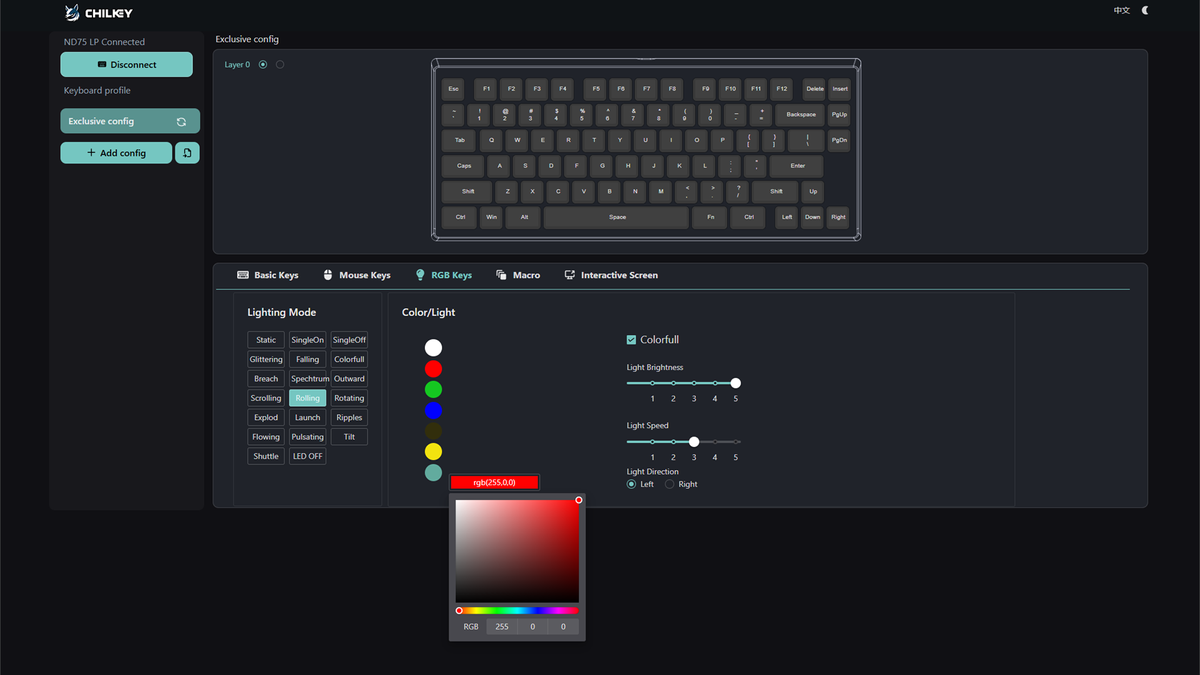
Task: Click the CHILKEY logo icon
Action: [72, 13]
